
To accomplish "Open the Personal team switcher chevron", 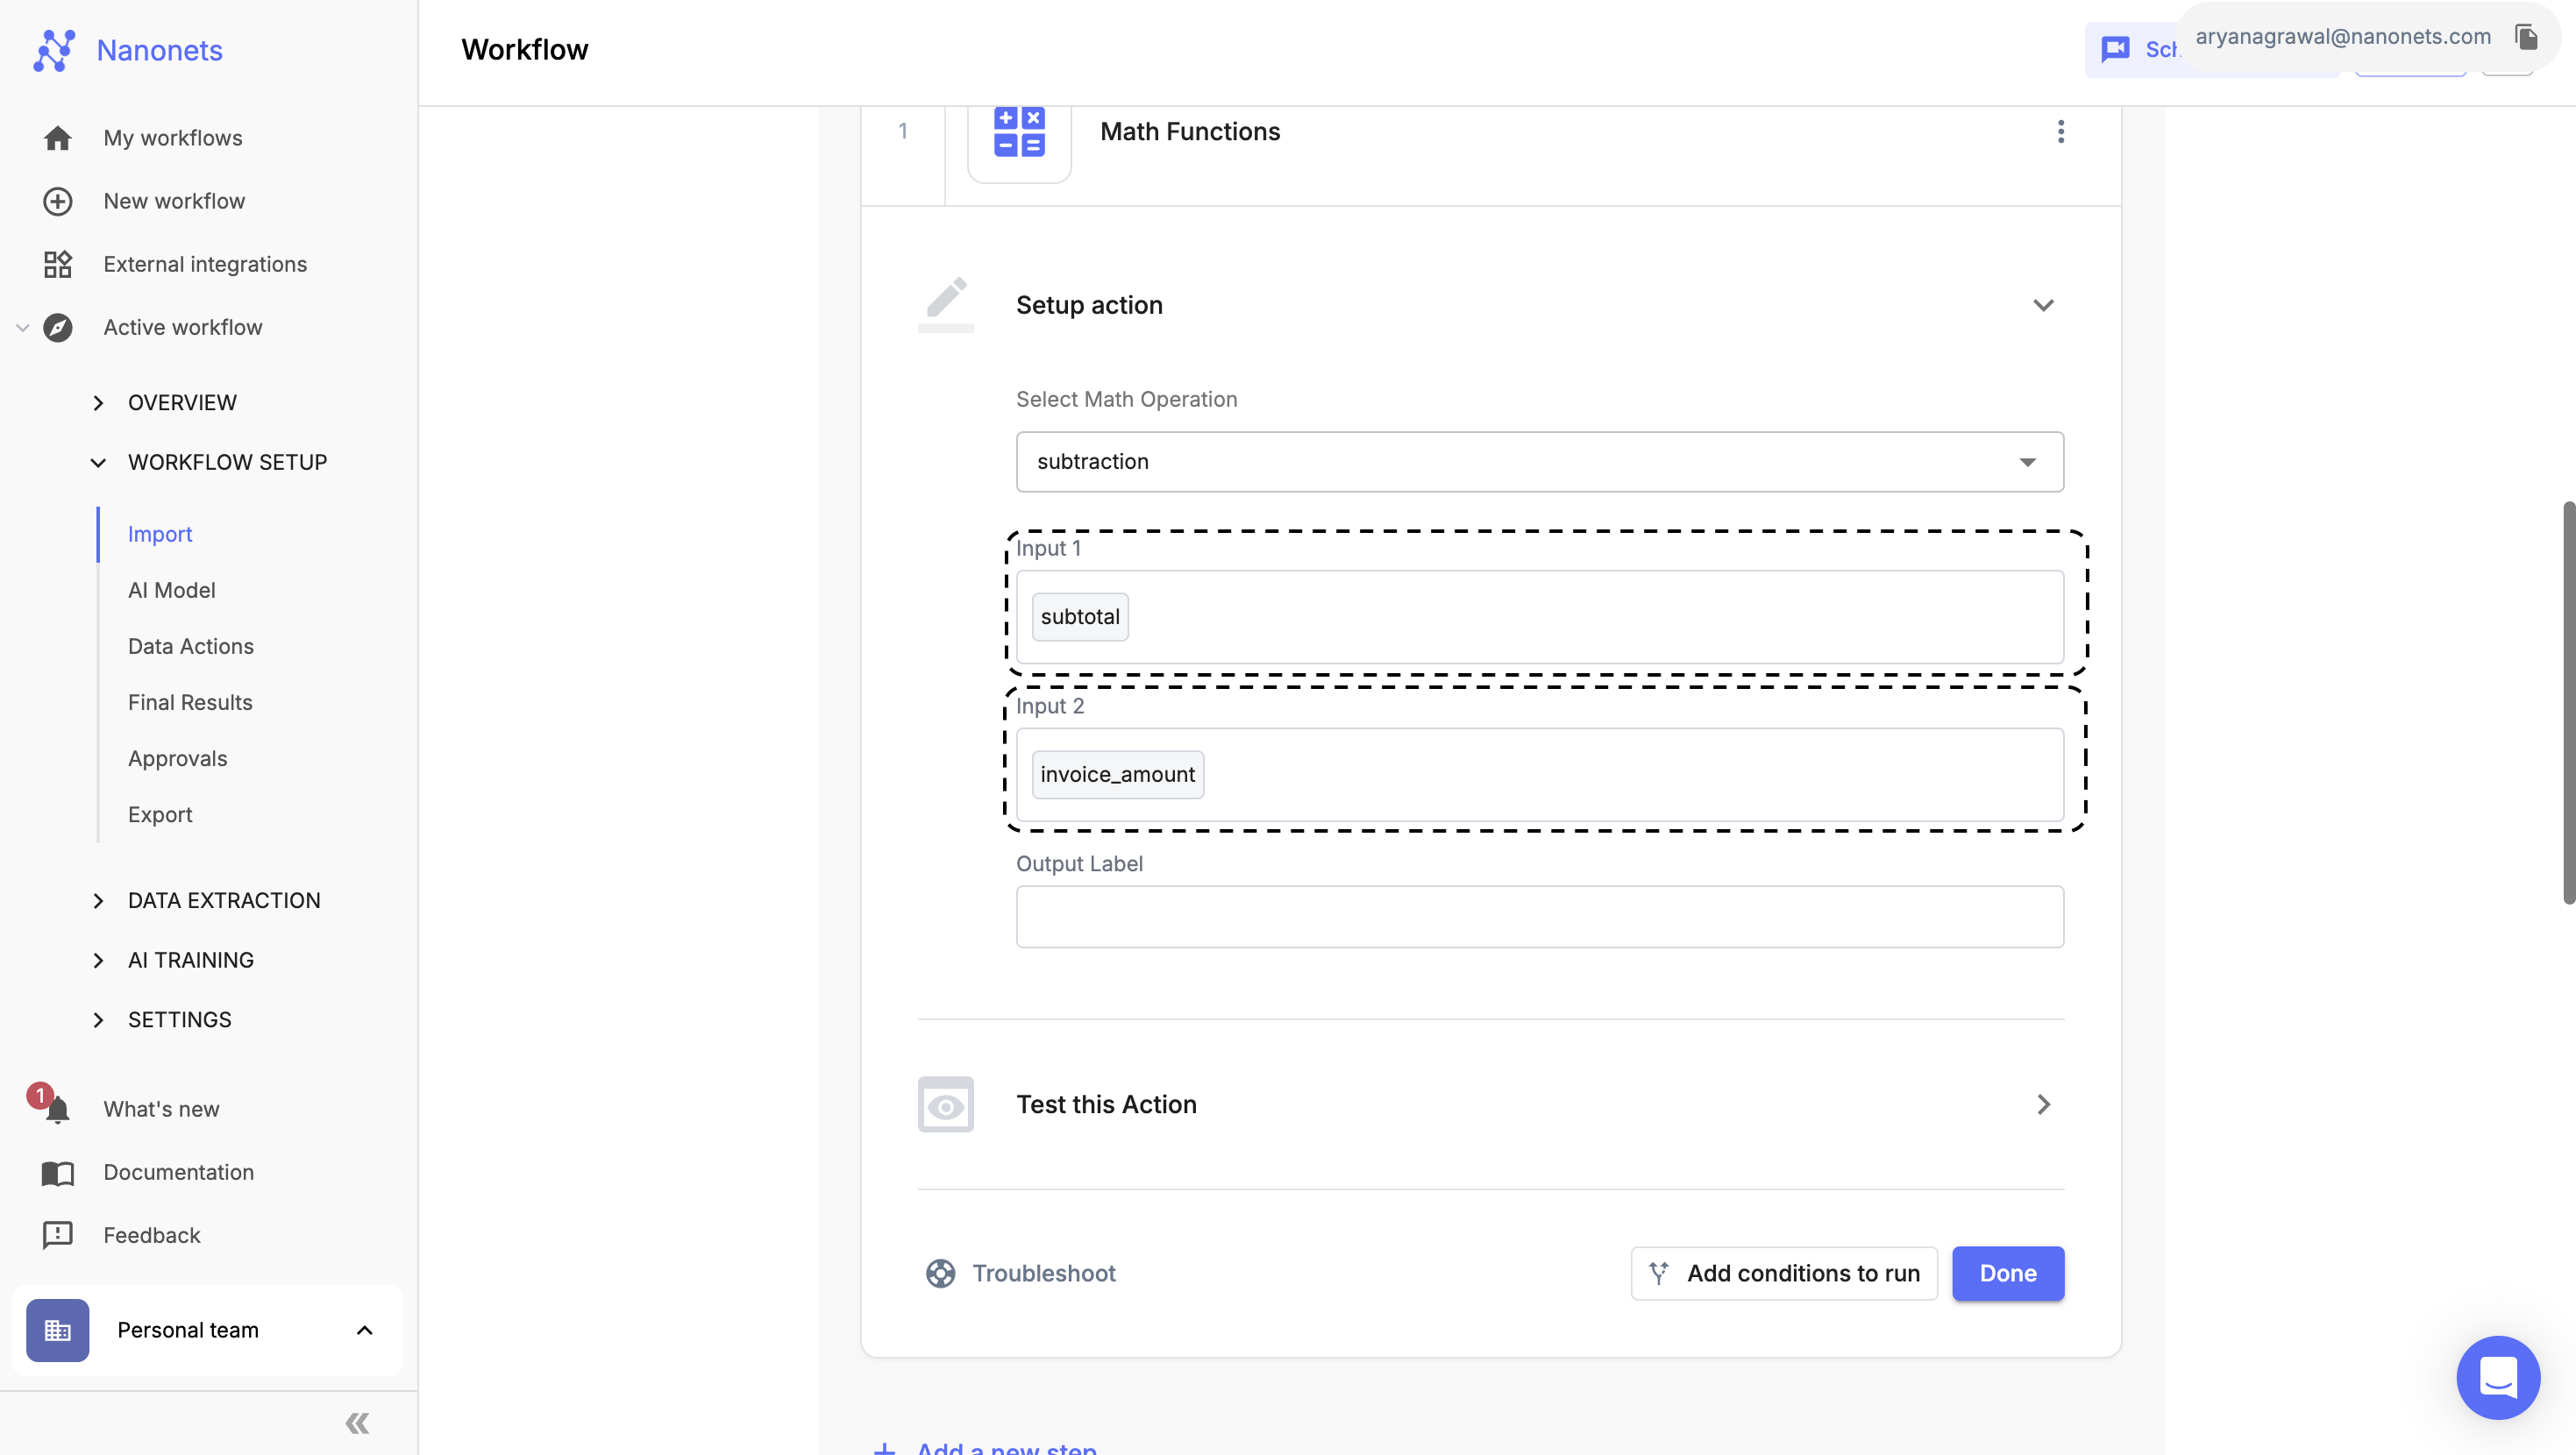I will [364, 1330].
